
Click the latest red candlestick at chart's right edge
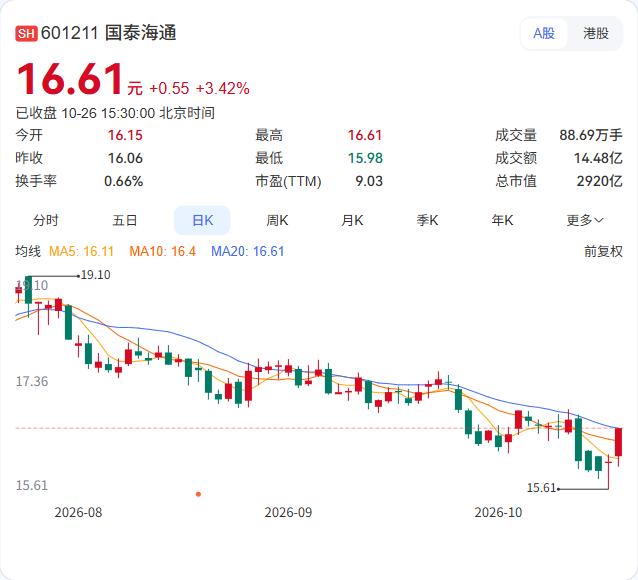click(x=618, y=442)
